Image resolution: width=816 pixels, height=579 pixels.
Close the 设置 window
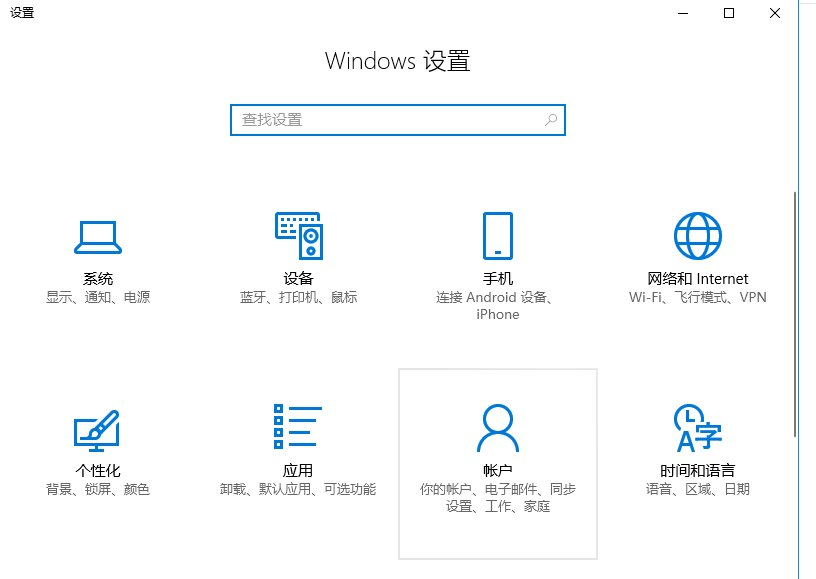[775, 14]
